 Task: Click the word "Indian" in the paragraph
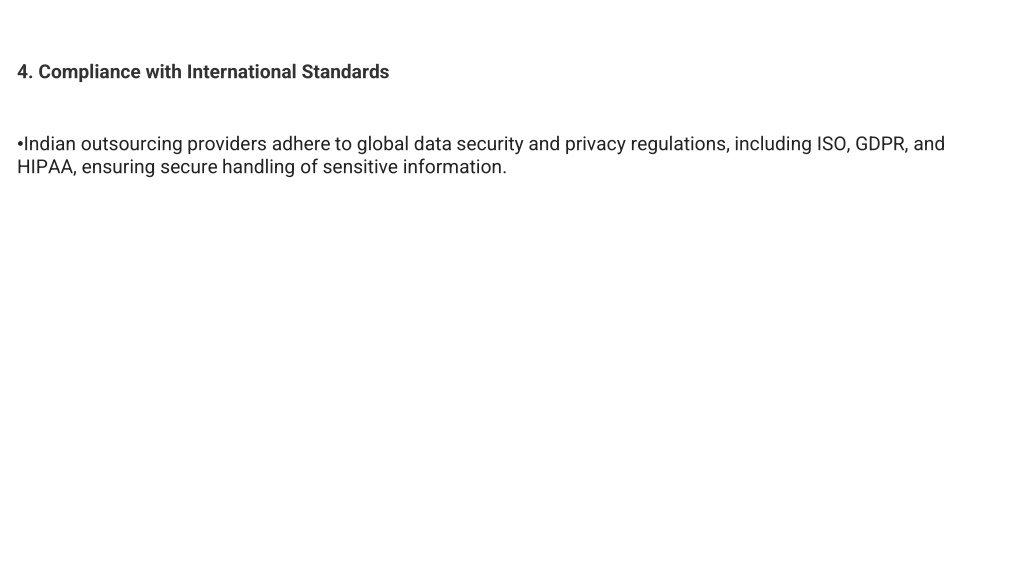click(x=50, y=144)
